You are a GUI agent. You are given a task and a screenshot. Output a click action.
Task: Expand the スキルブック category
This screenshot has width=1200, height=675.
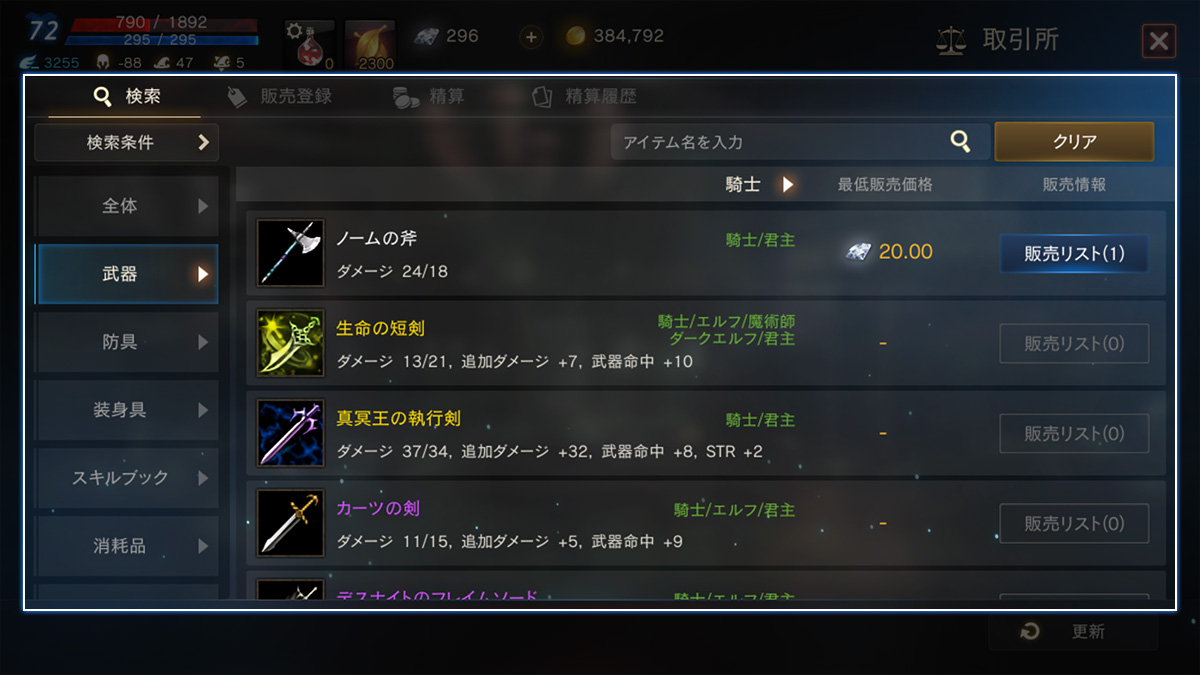coord(126,478)
